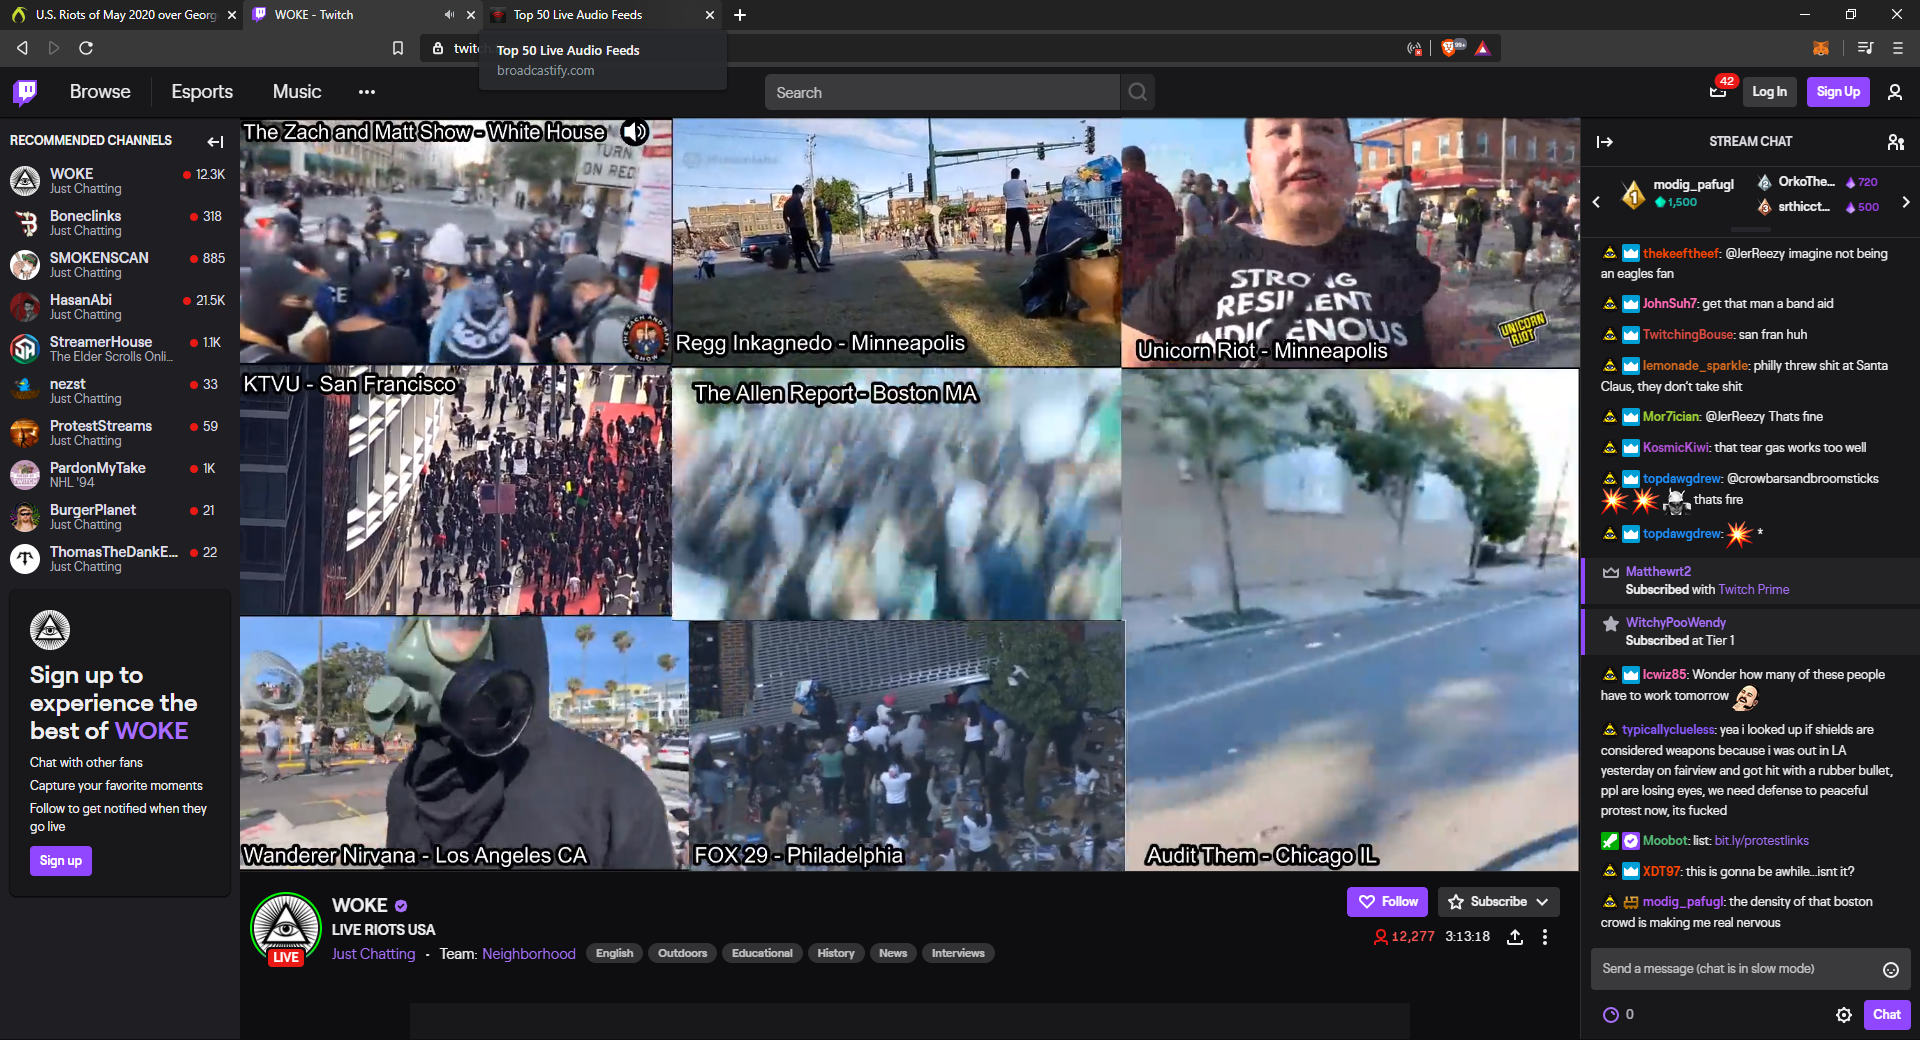The image size is (1920, 1040).
Task: Click the sidebar Sign up button
Action: point(61,861)
